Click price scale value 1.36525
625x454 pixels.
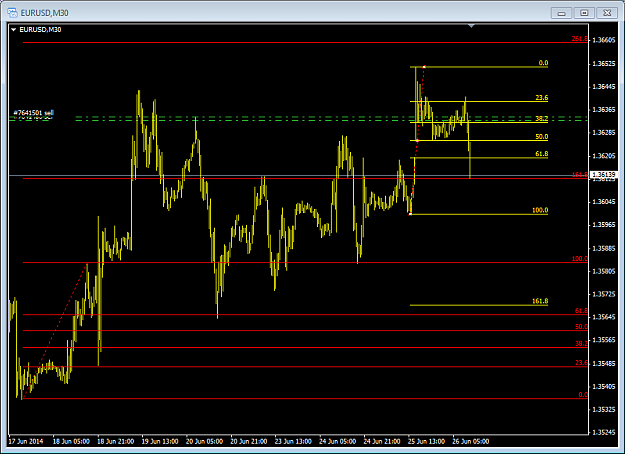[604, 64]
